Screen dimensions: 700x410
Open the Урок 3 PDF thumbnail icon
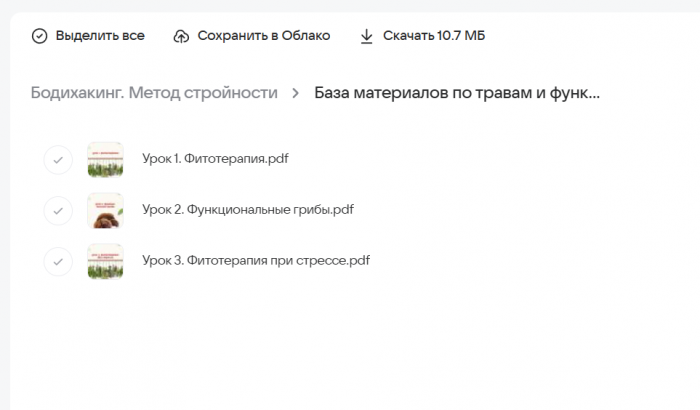point(106,261)
